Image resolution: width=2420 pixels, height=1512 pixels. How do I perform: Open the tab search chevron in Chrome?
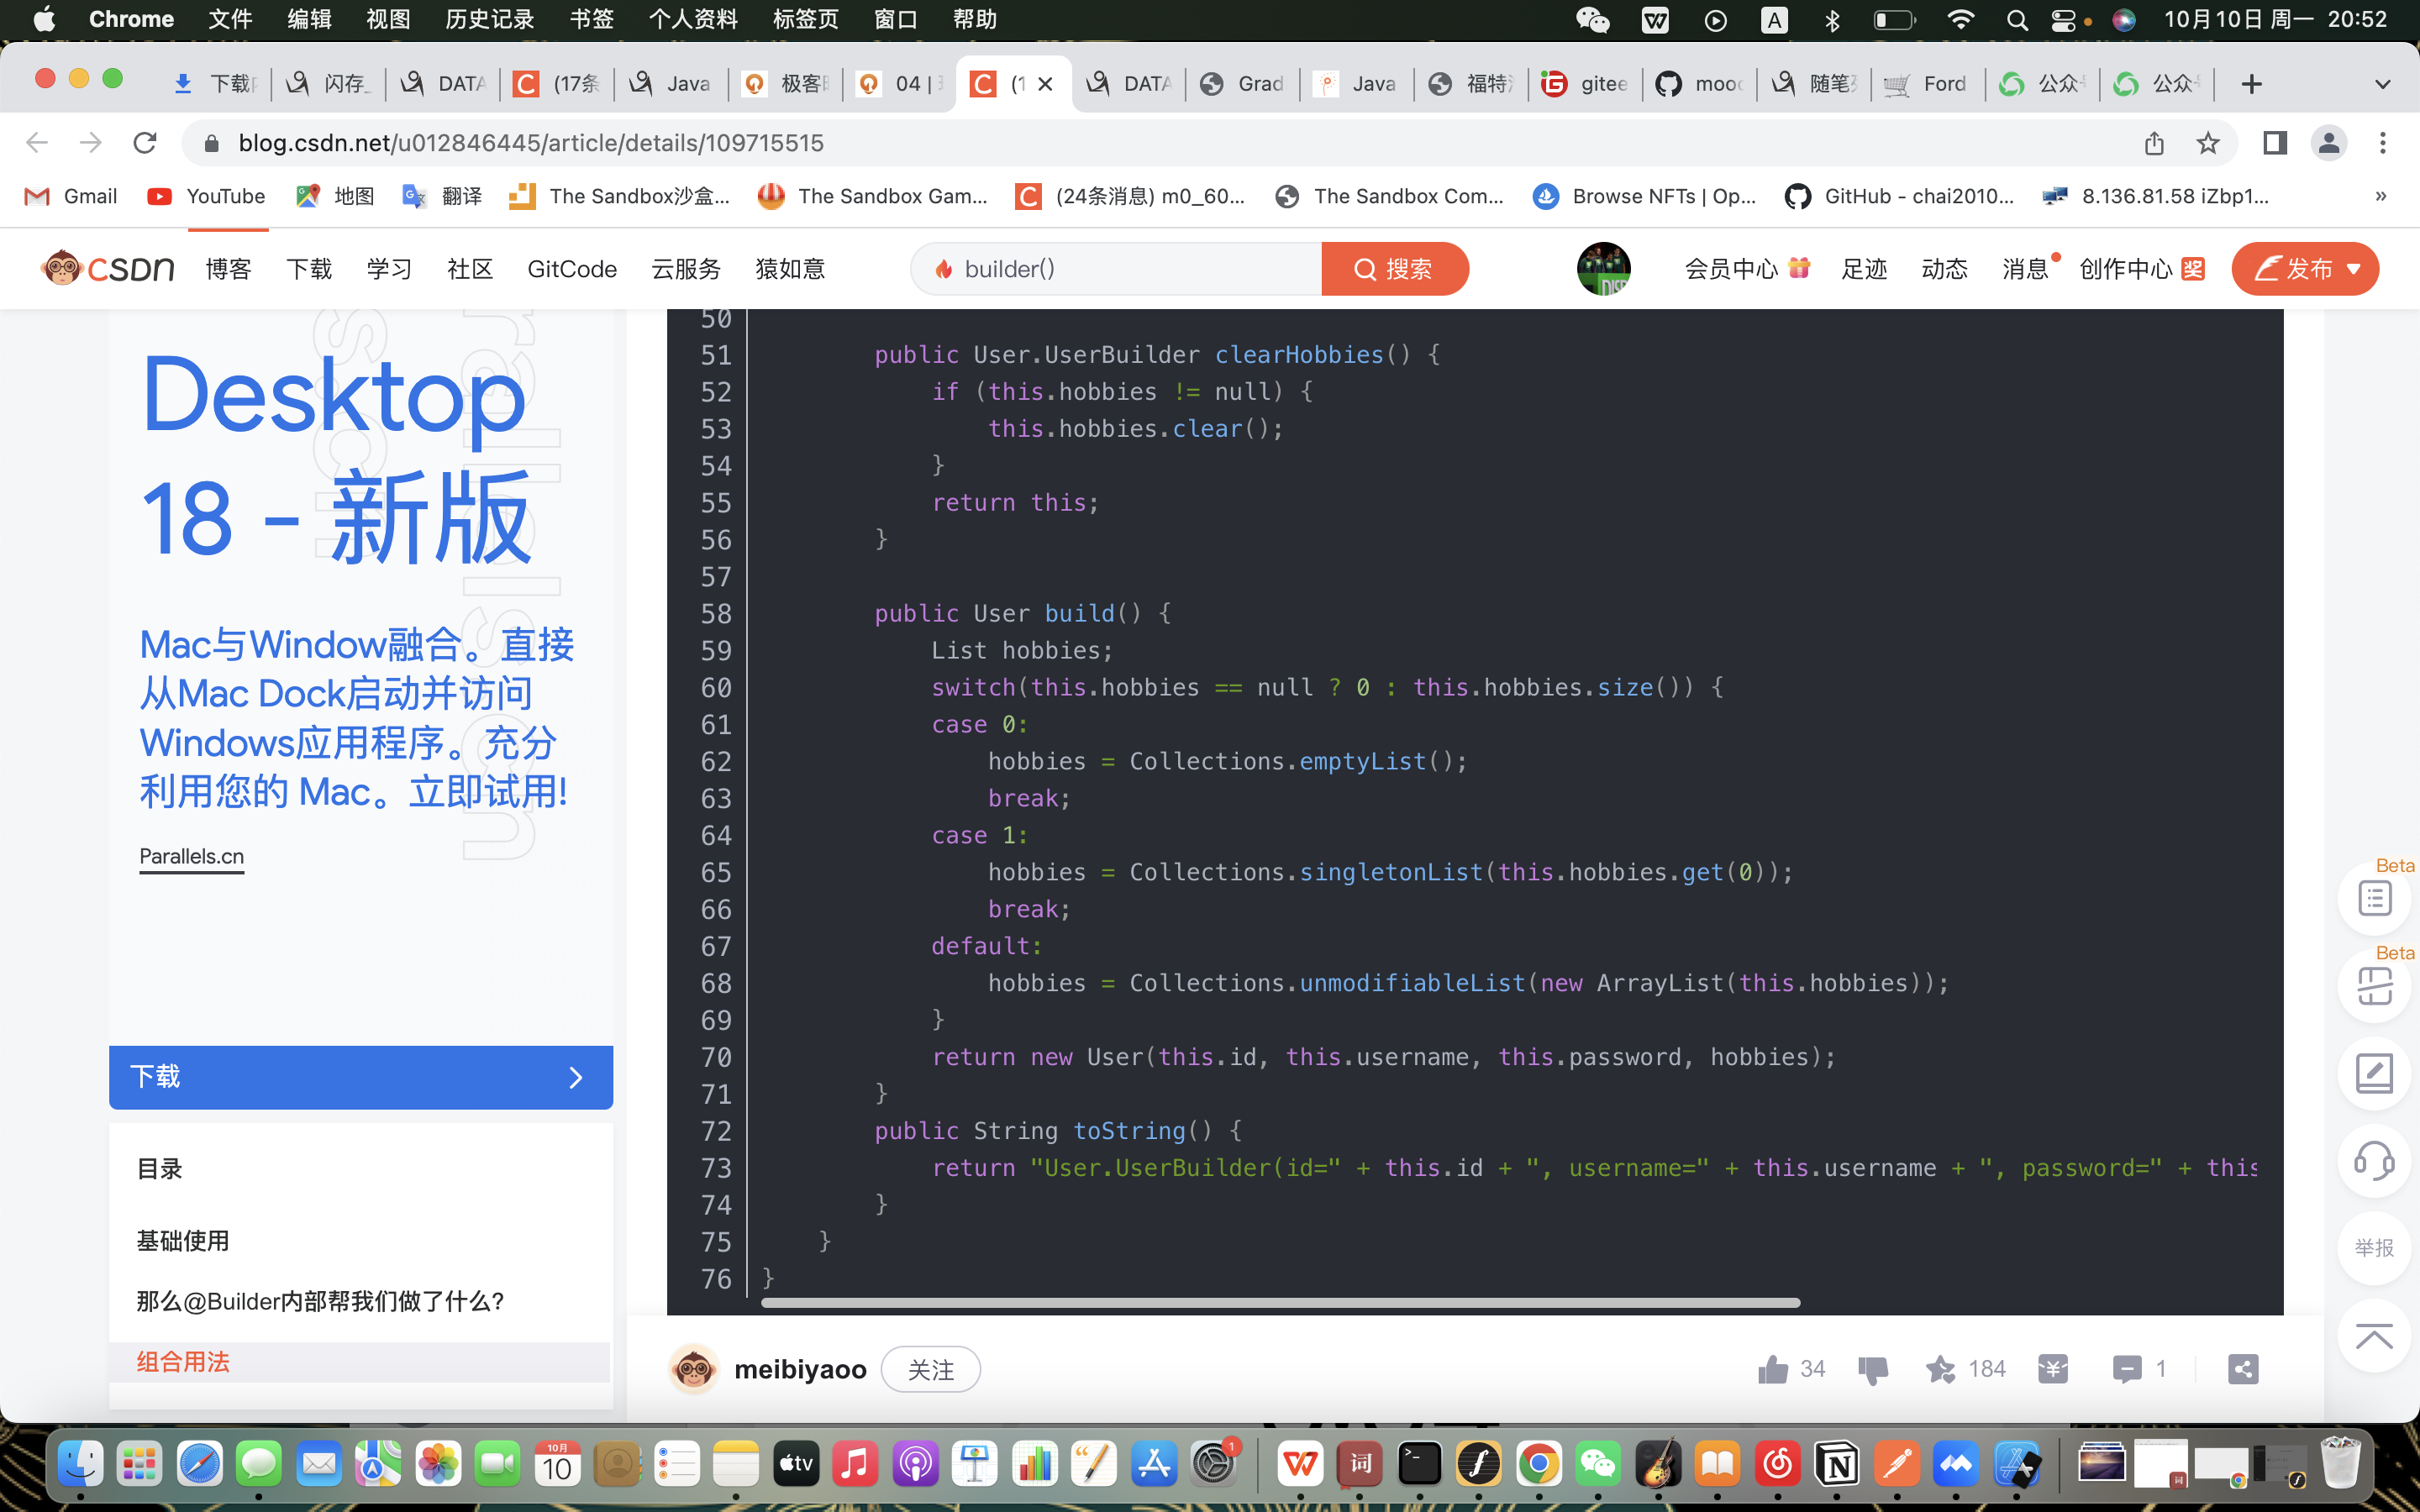pyautogui.click(x=2383, y=84)
